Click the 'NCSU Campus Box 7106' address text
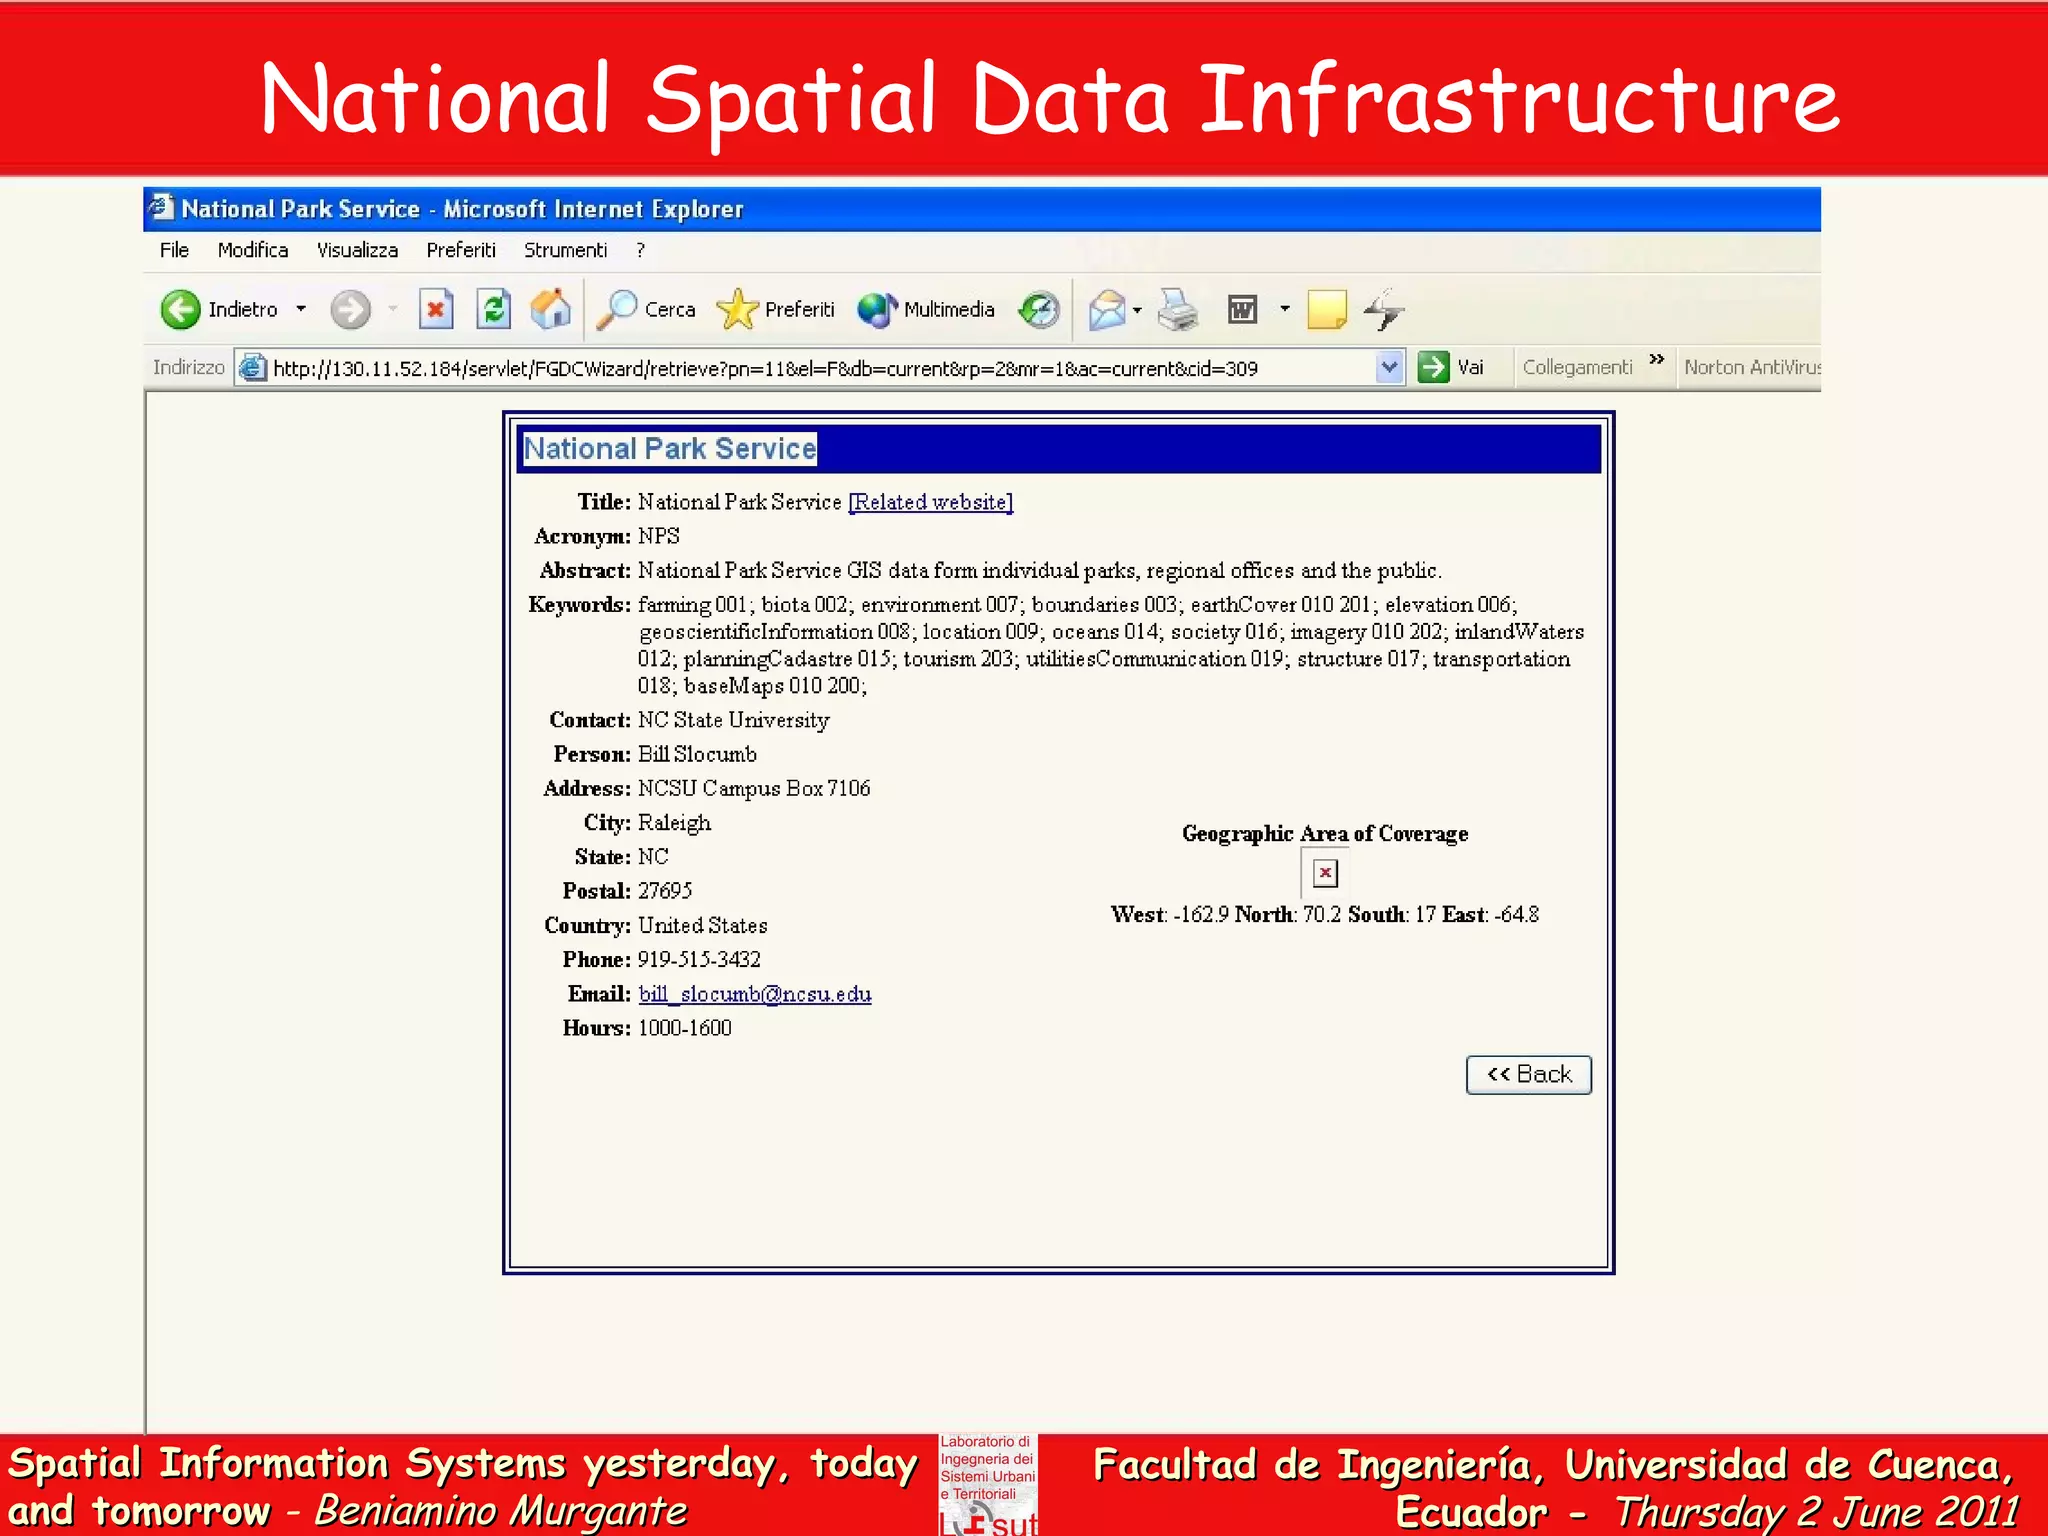The height and width of the screenshot is (1536, 2048). point(754,789)
